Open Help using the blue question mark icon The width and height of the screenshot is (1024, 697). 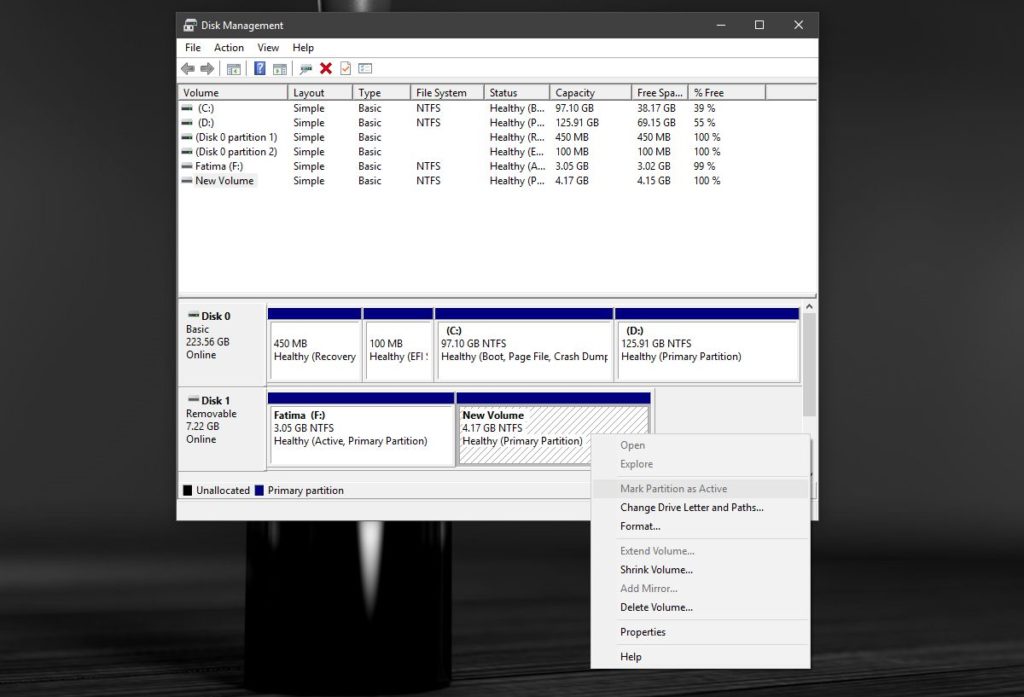[260, 68]
